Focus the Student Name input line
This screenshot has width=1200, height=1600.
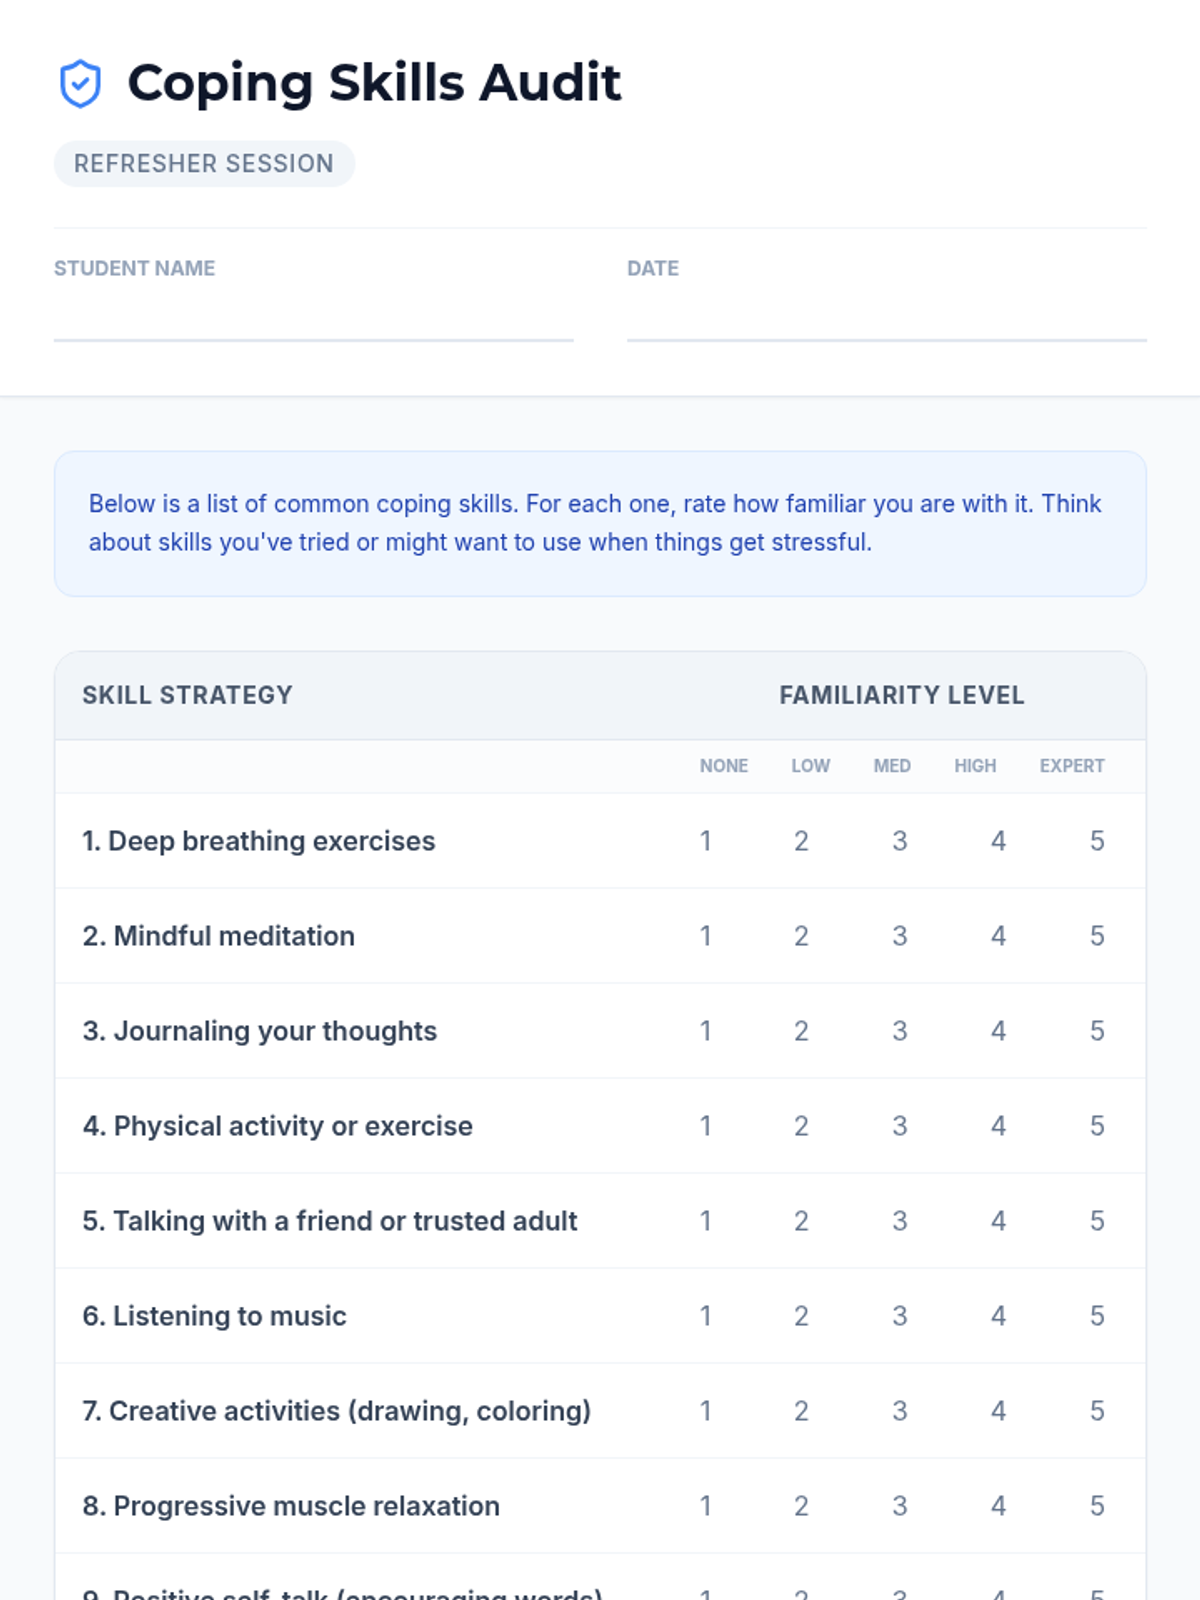(x=313, y=318)
